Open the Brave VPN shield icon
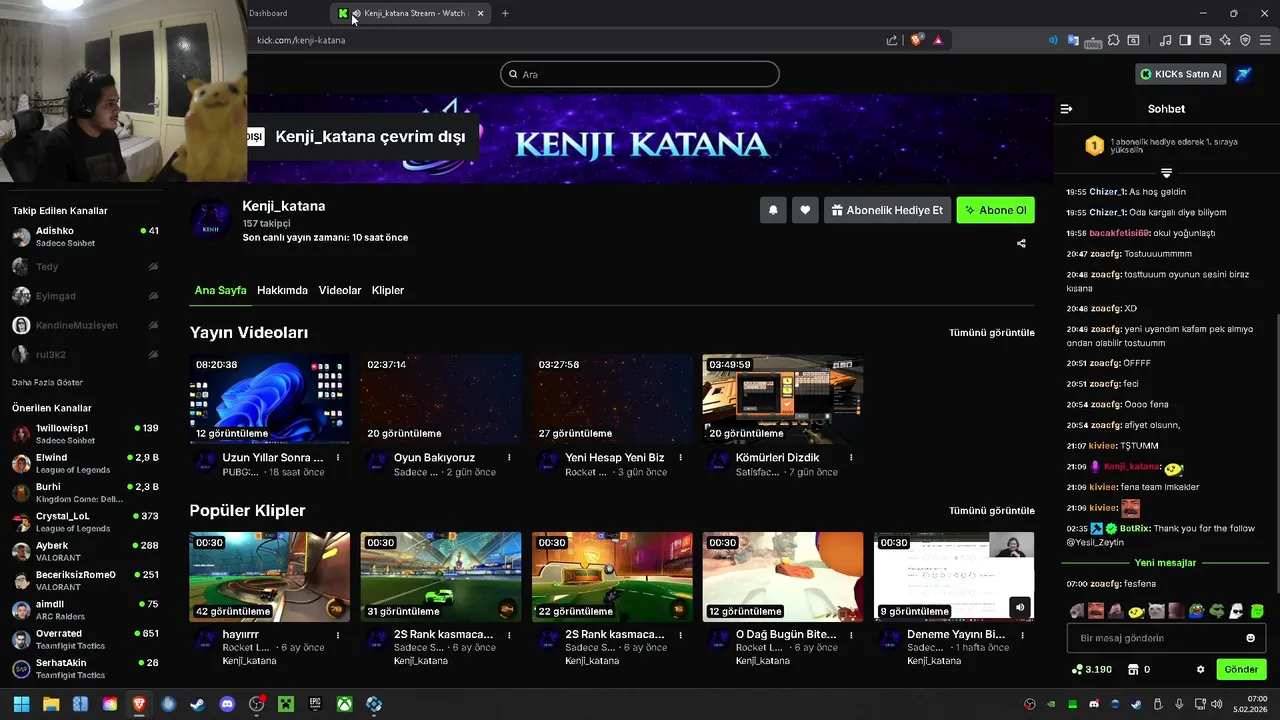Viewport: 1280px width, 720px height. (1245, 40)
